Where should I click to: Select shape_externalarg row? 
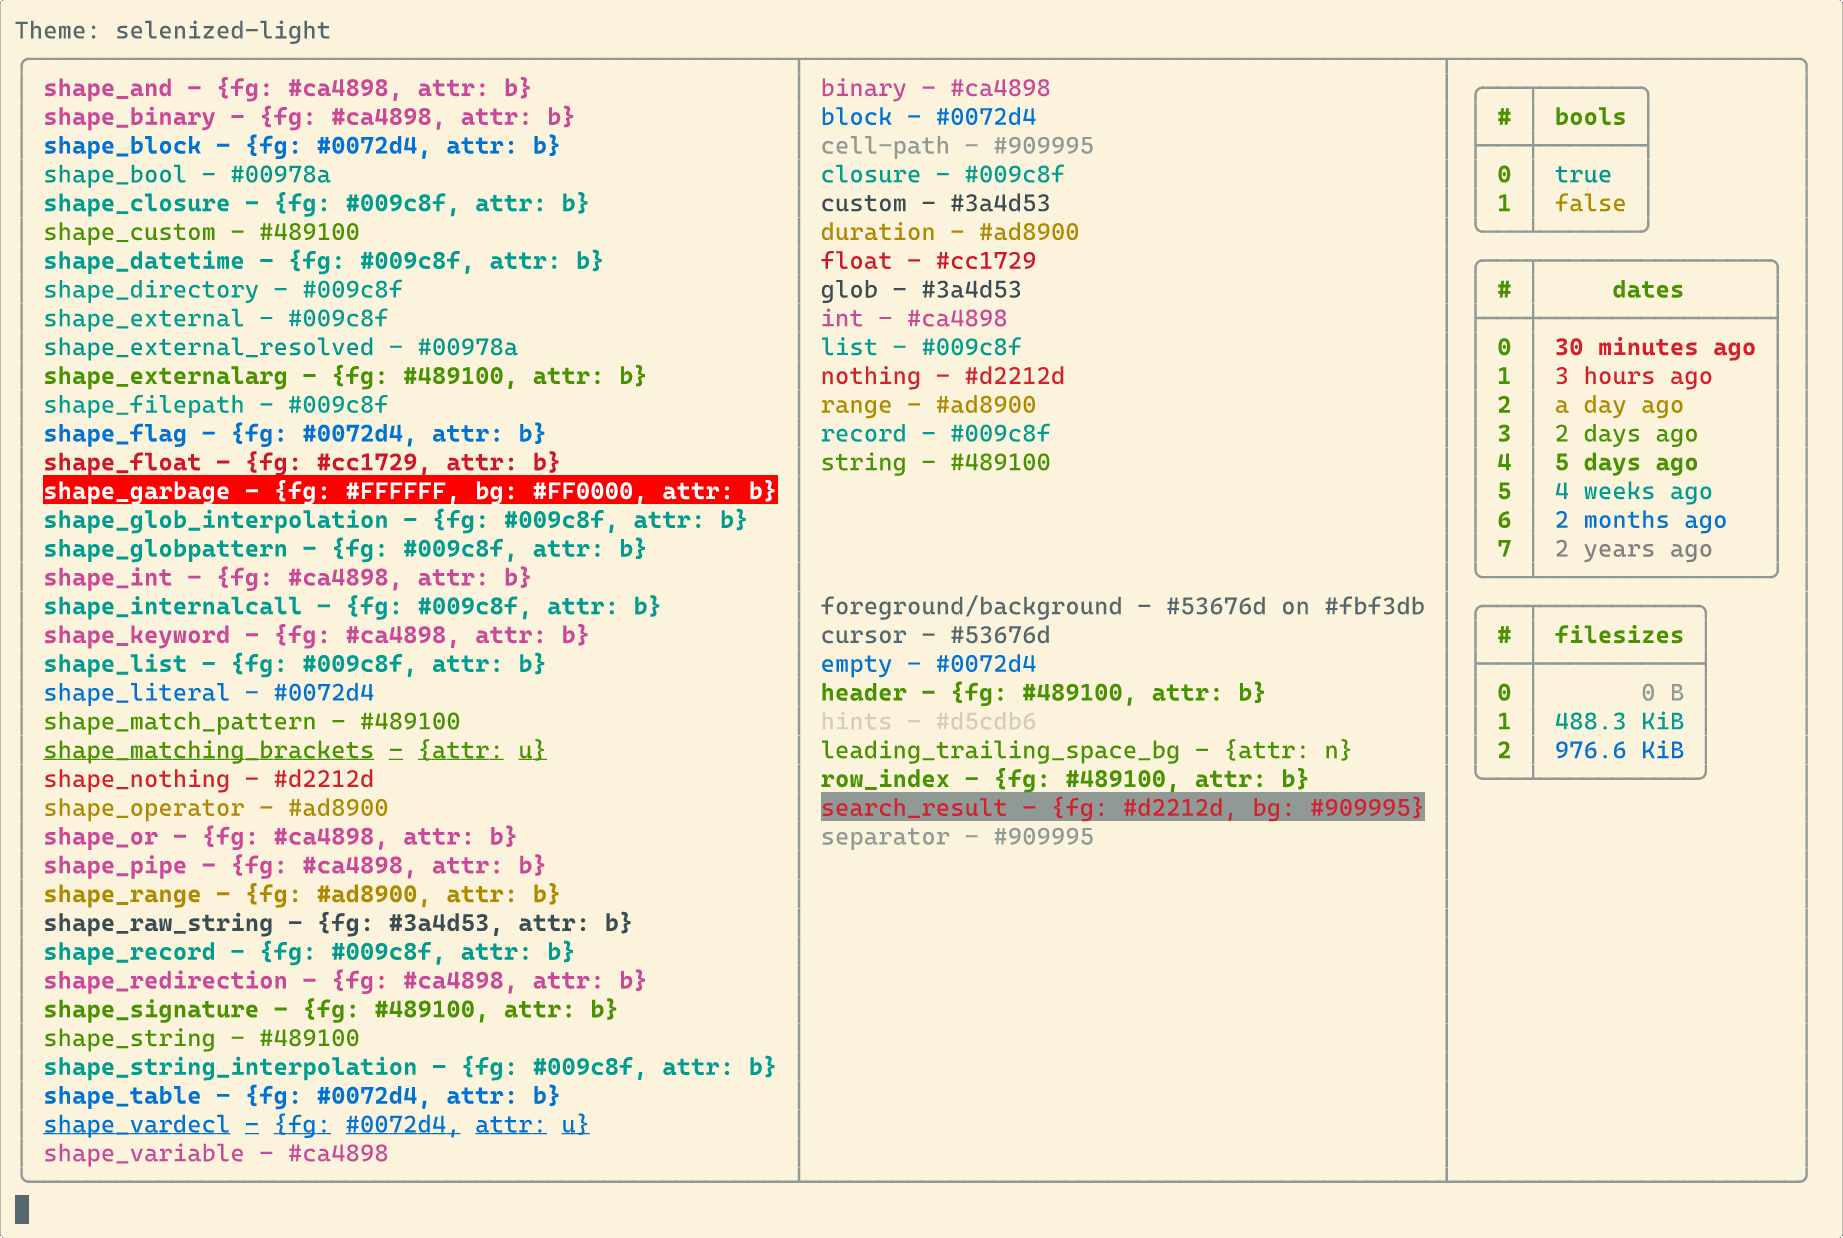(x=345, y=377)
